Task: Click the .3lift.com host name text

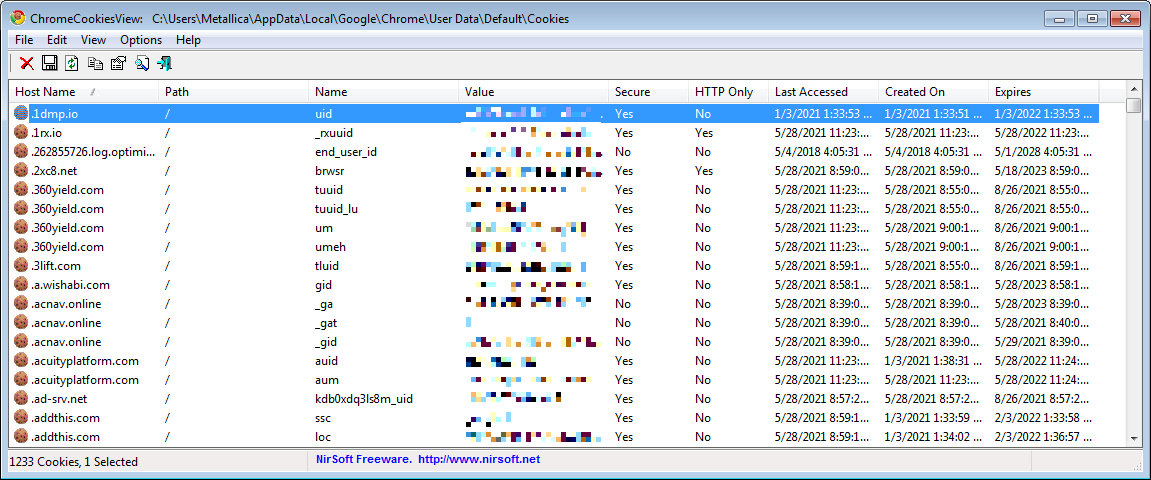Action: click(56, 266)
